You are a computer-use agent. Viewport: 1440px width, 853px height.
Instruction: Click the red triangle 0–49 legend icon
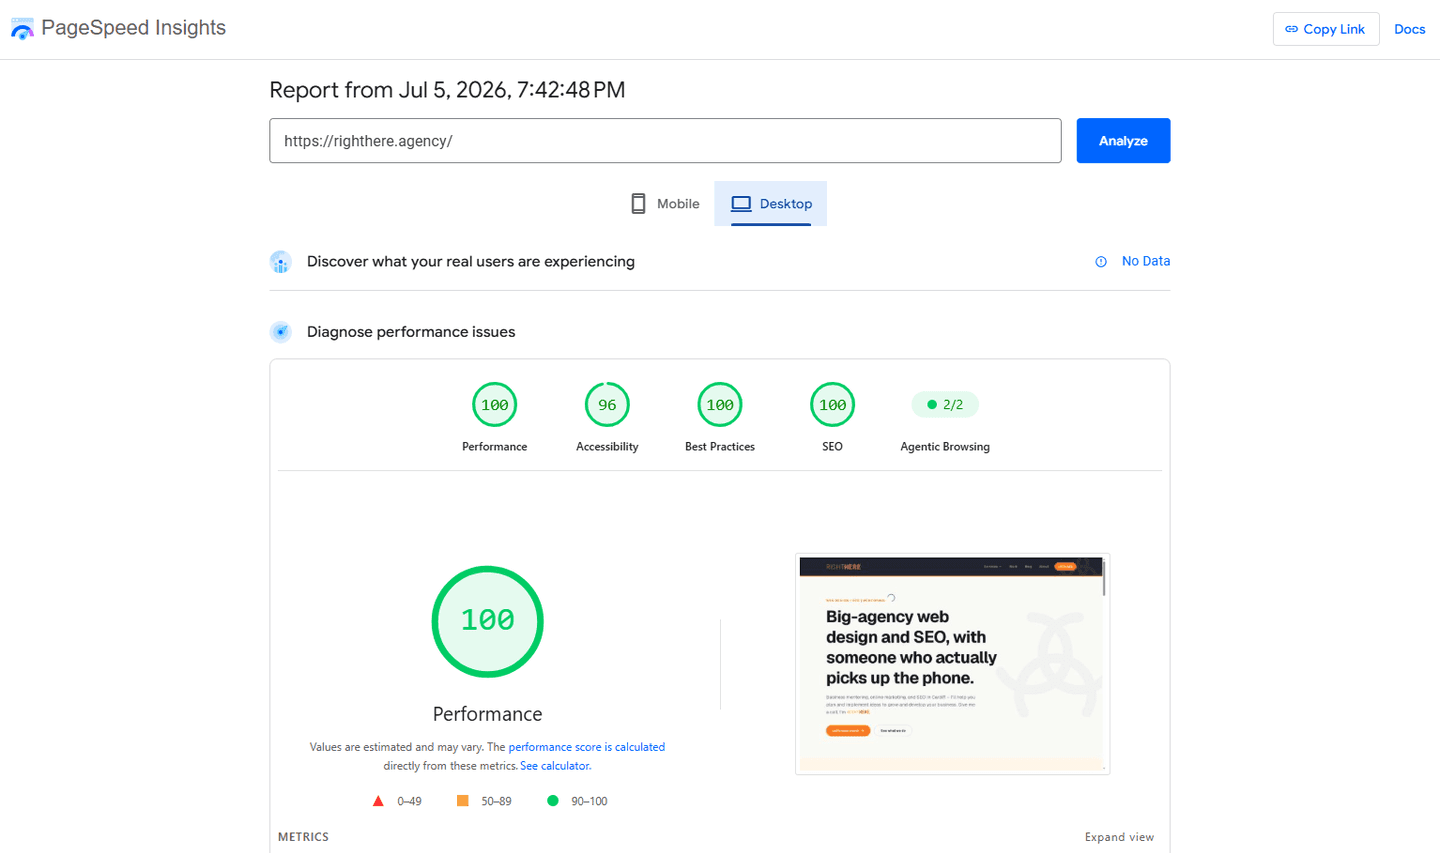378,801
